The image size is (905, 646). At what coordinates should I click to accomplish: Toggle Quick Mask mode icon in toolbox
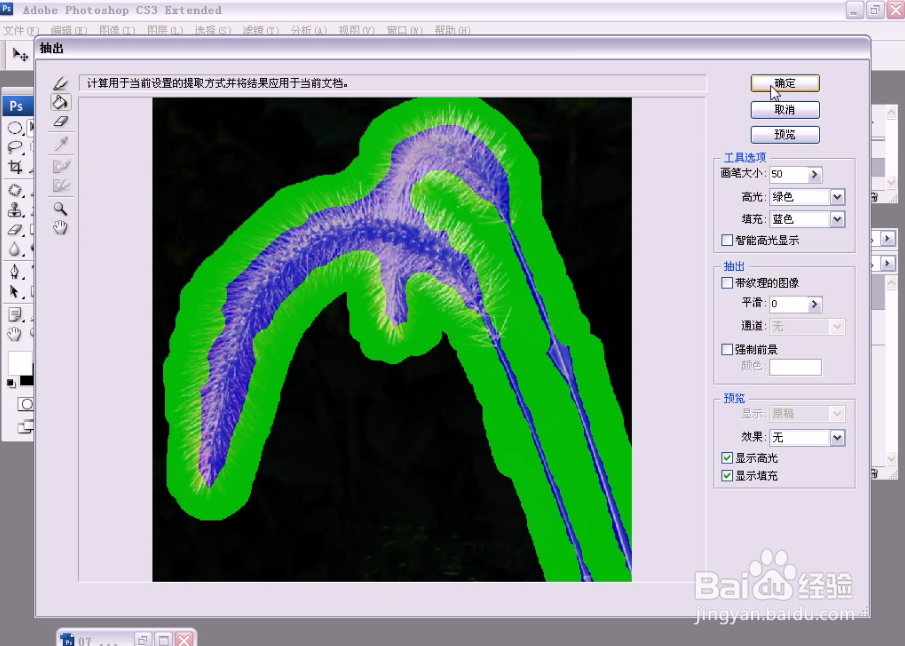pyautogui.click(x=25, y=404)
